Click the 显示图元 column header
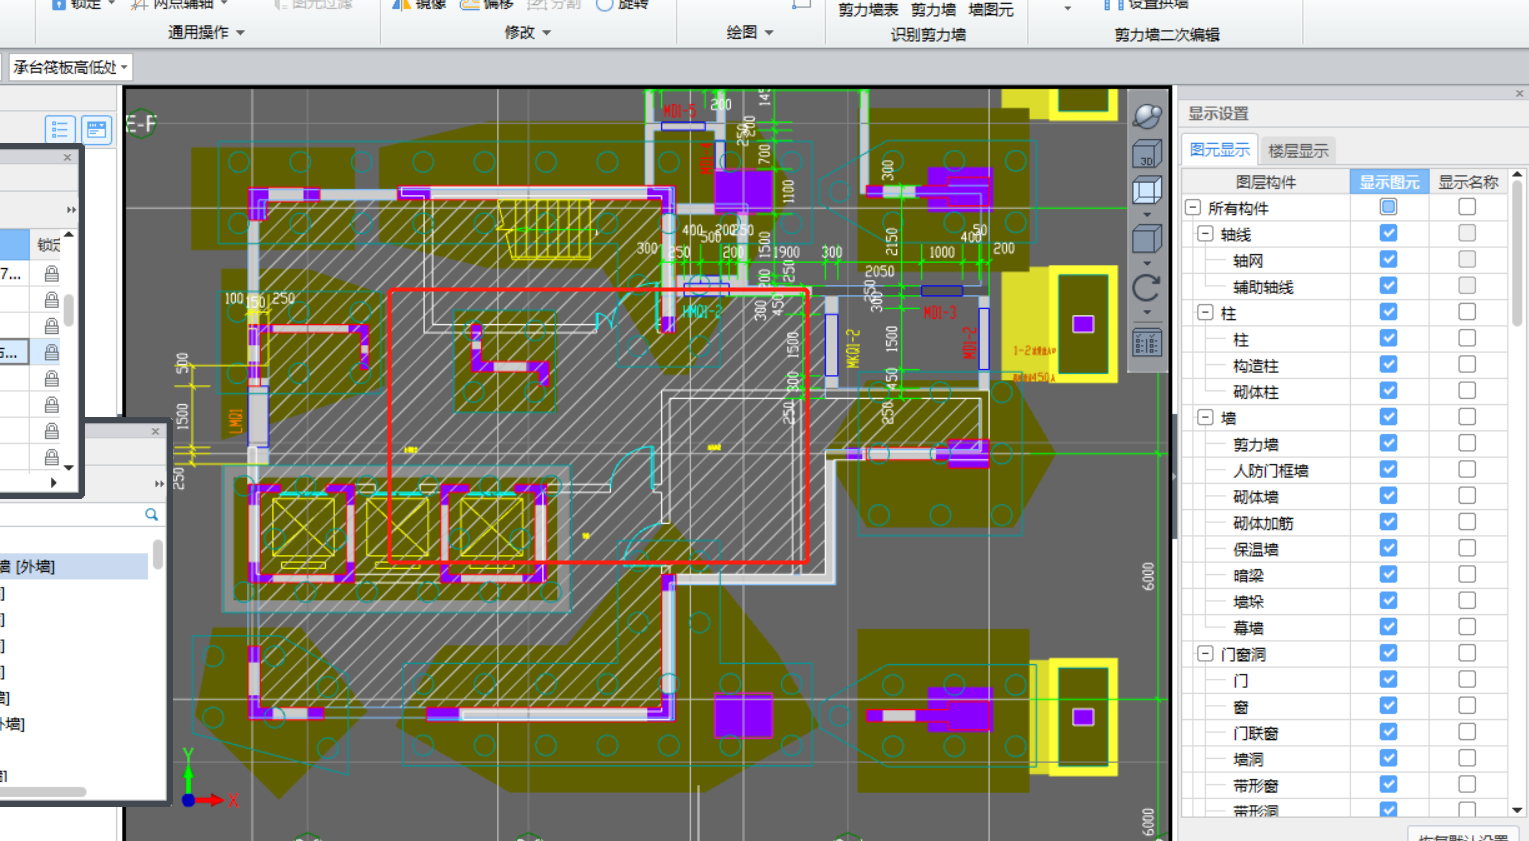The width and height of the screenshot is (1529, 841). tap(1389, 181)
